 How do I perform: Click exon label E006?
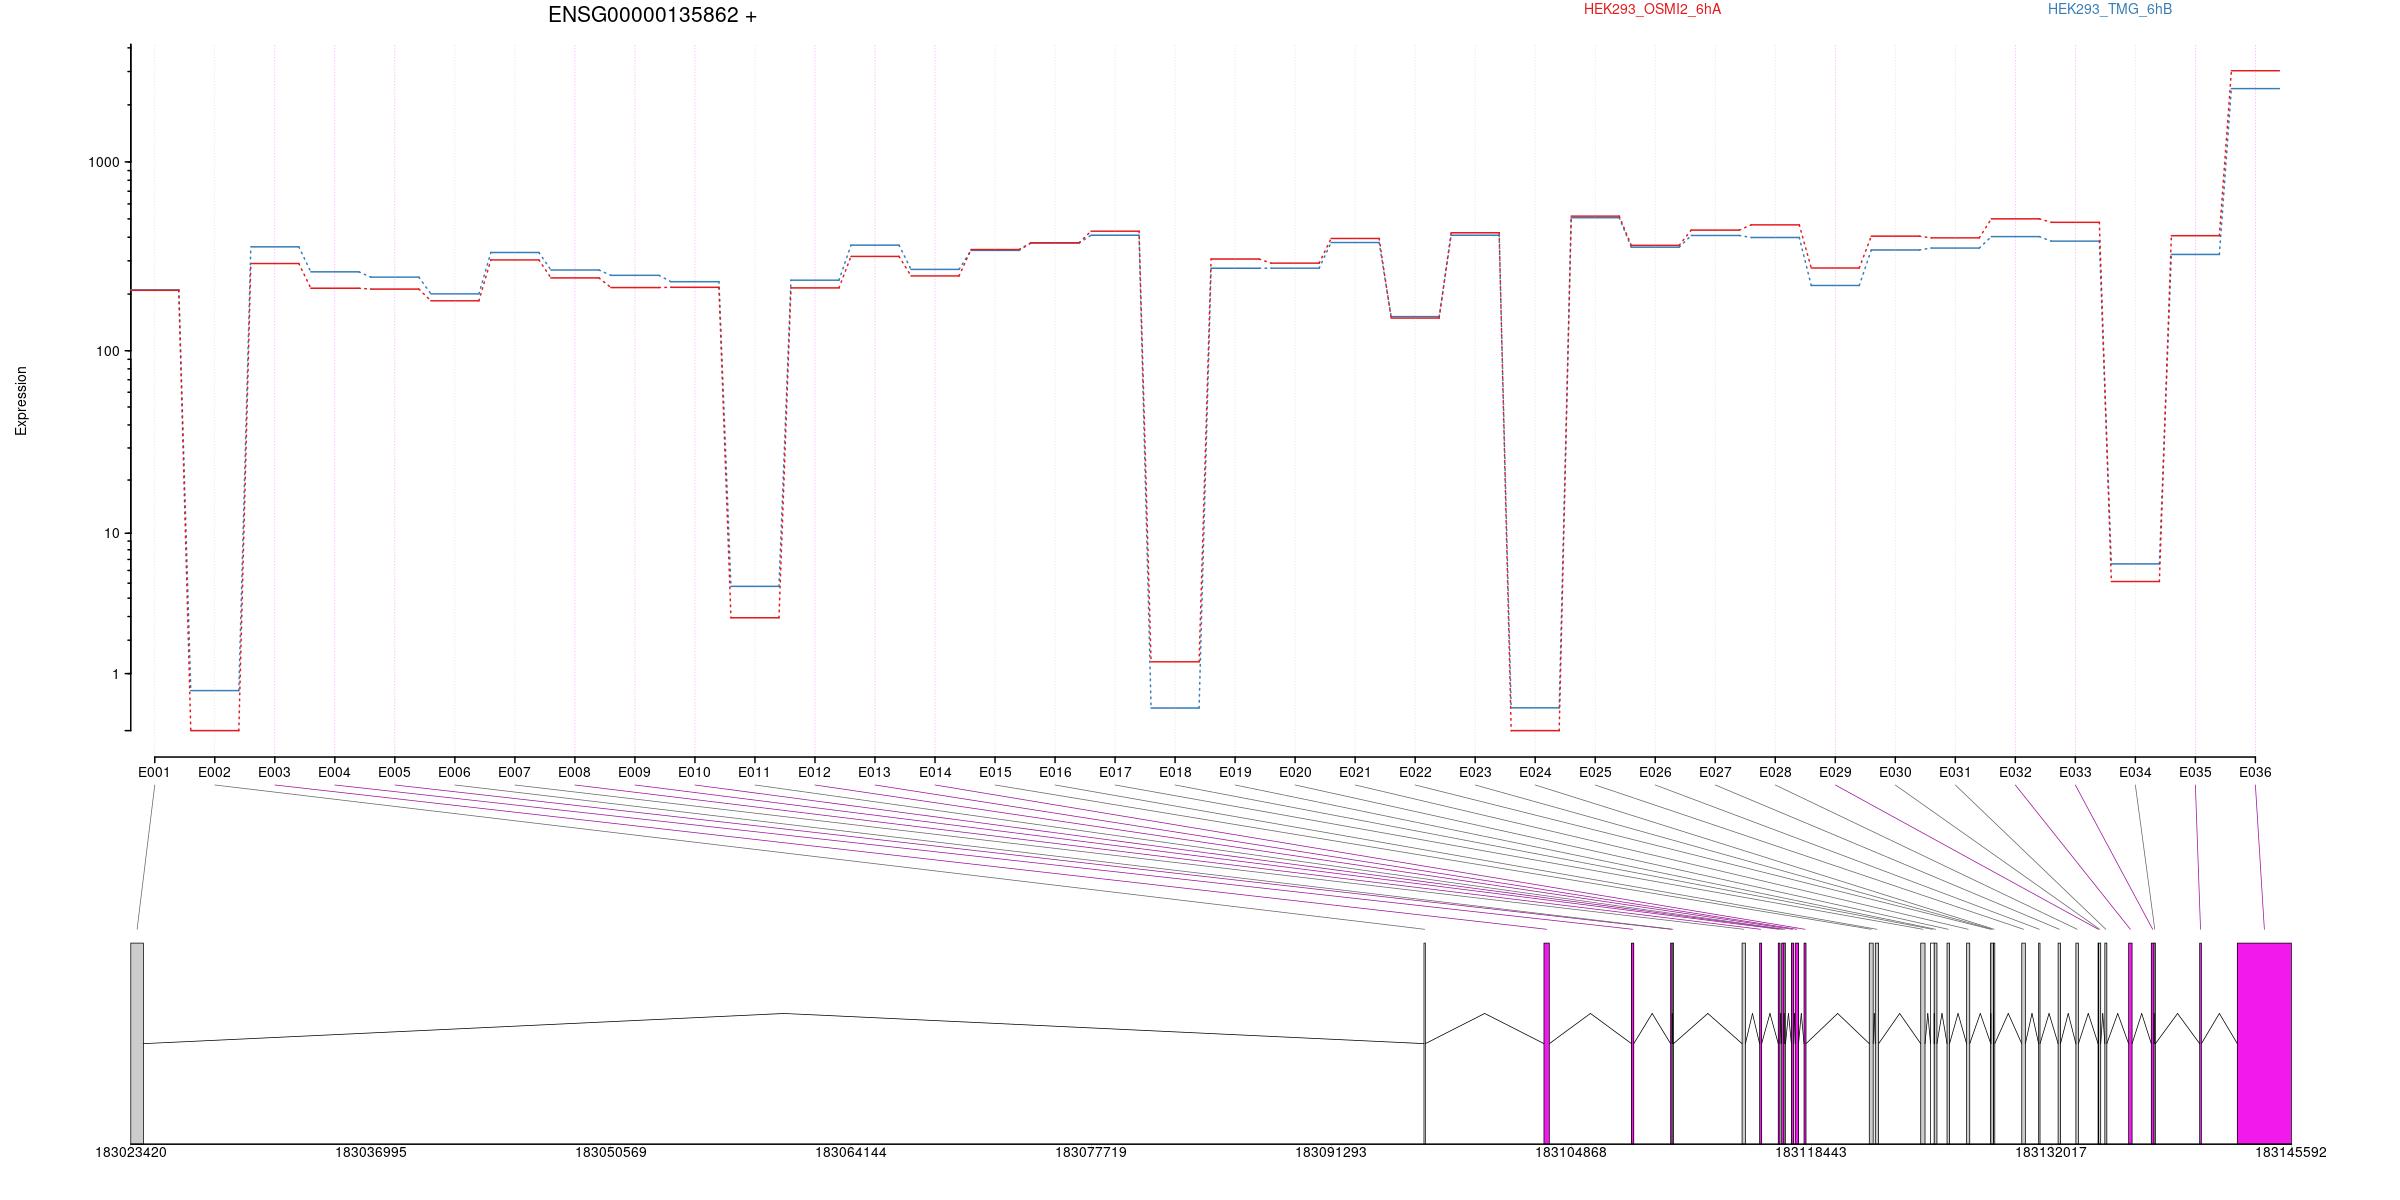(454, 772)
